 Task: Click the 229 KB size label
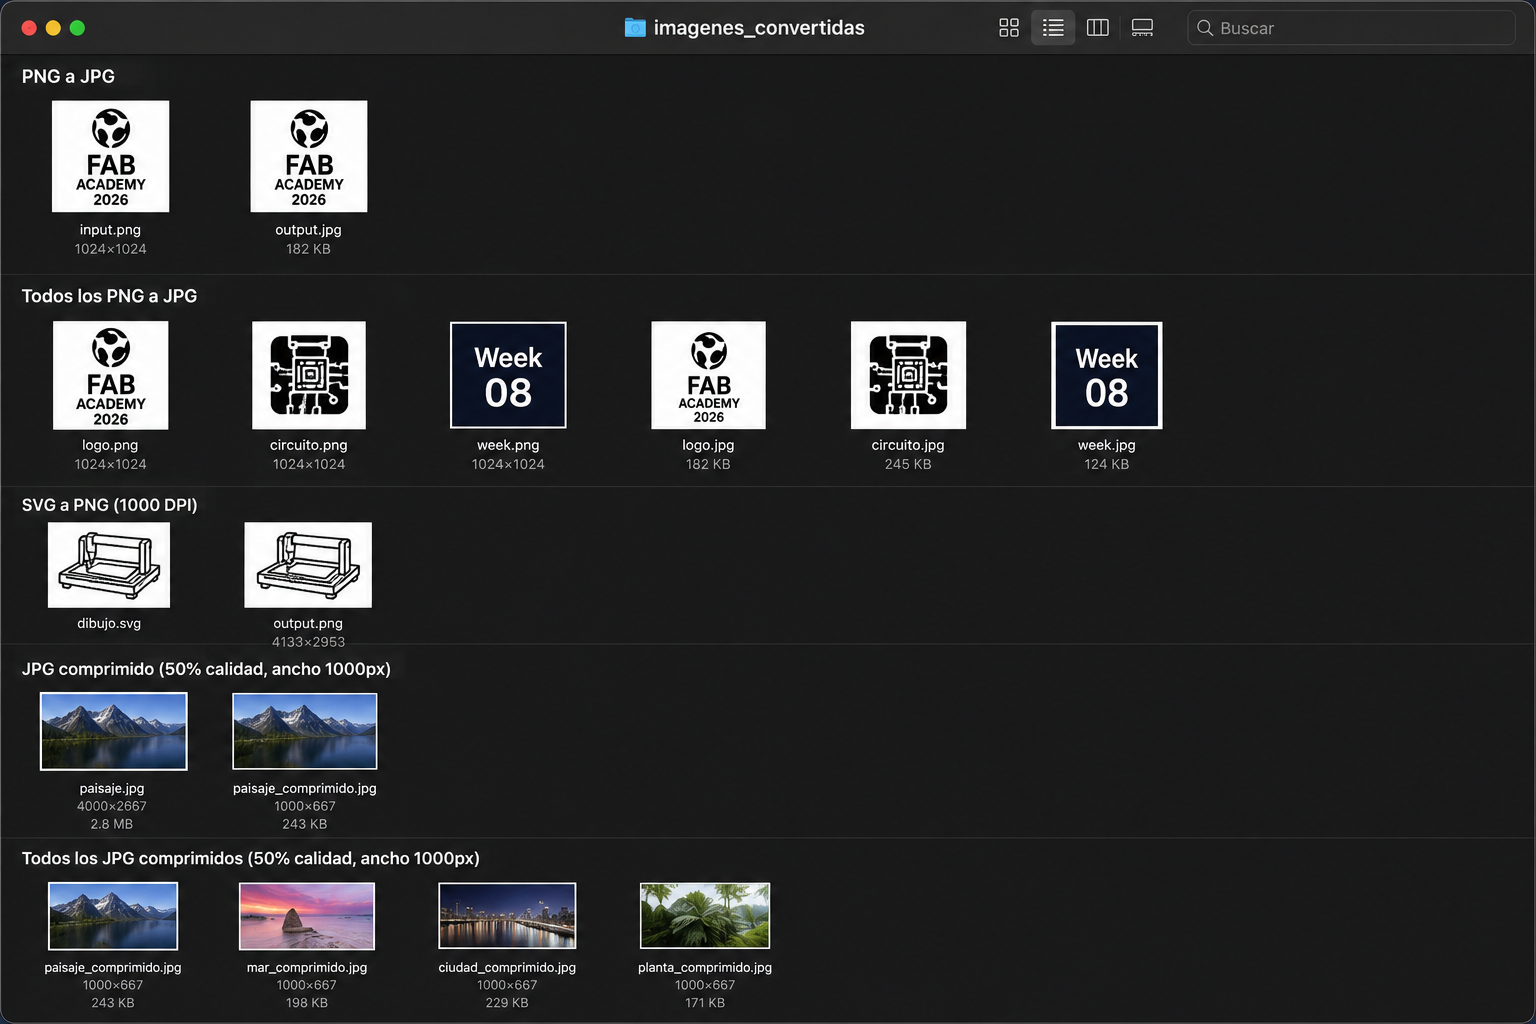click(507, 1003)
